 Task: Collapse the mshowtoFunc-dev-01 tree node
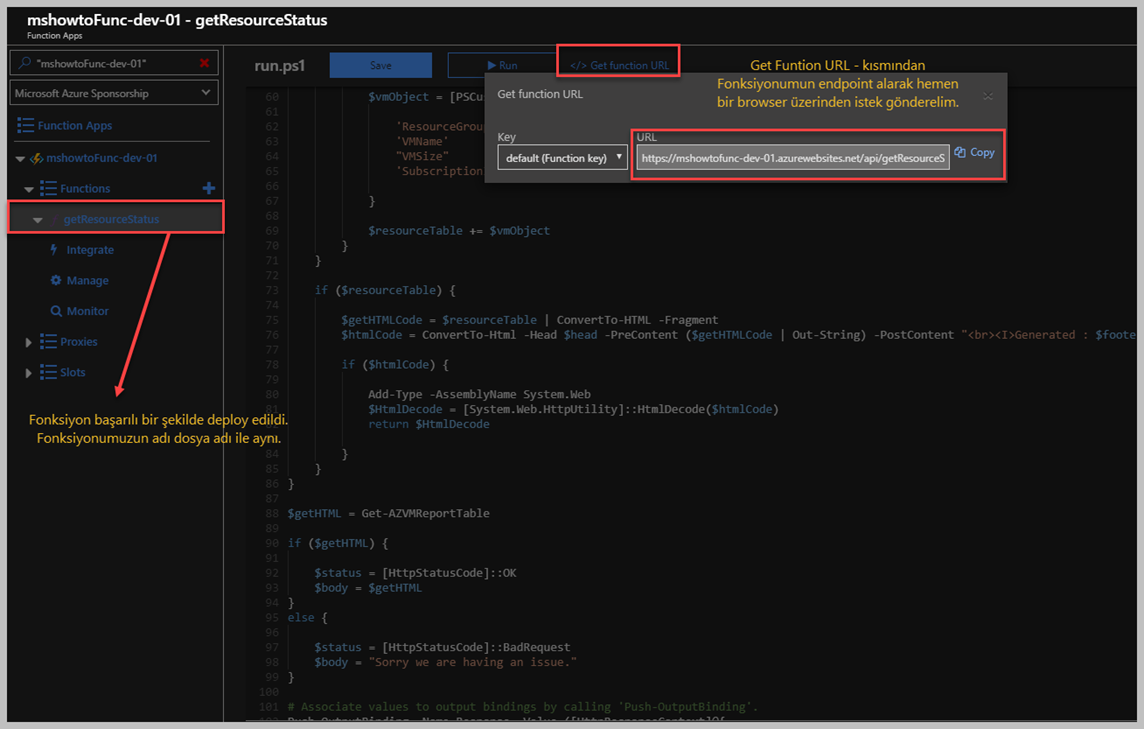point(20,158)
